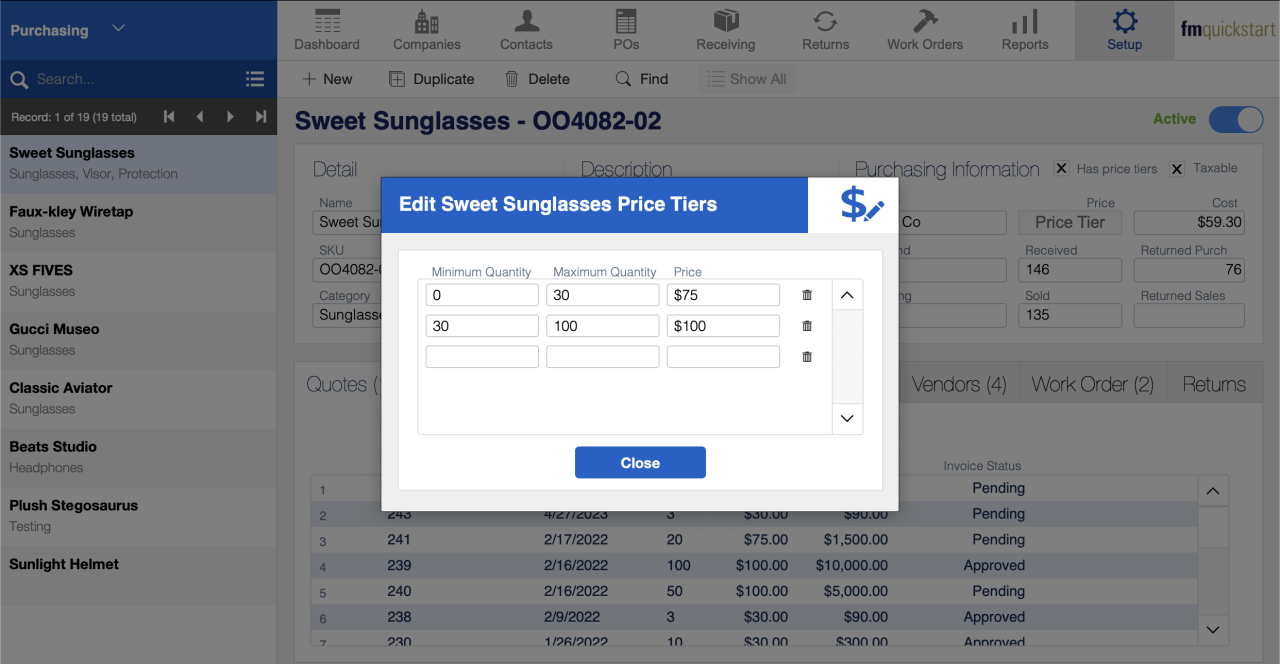Open the Returns module

[826, 30]
